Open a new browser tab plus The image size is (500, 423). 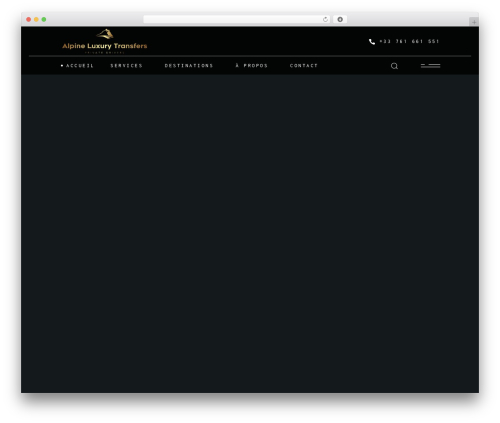[474, 22]
